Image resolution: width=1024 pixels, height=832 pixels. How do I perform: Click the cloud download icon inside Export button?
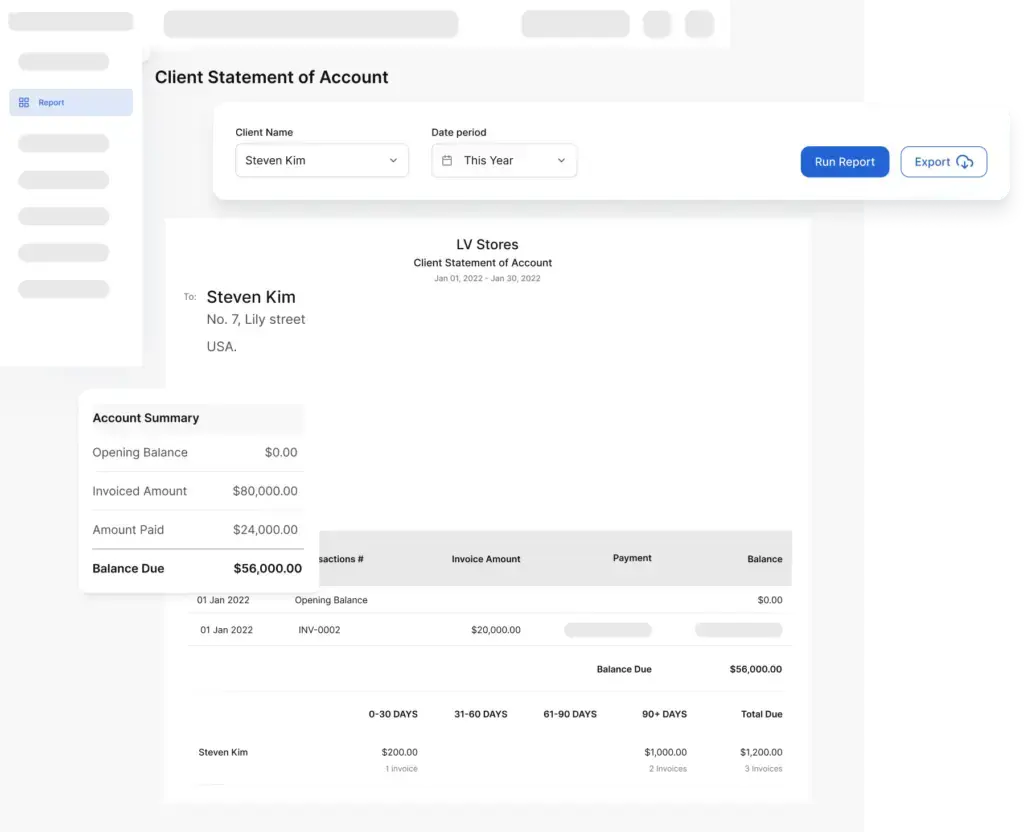[x=963, y=161]
